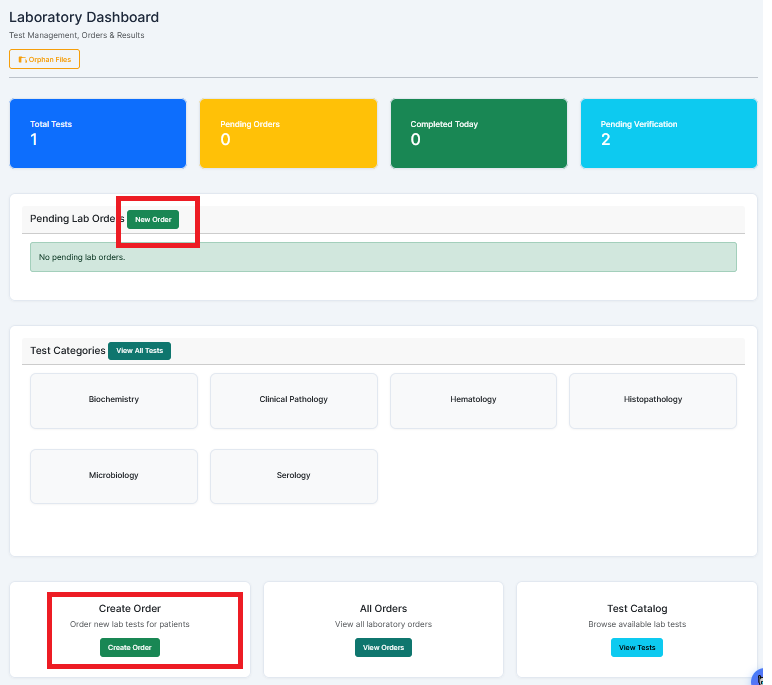The width and height of the screenshot is (772, 685).
Task: Select the Serology category card
Action: [294, 476]
